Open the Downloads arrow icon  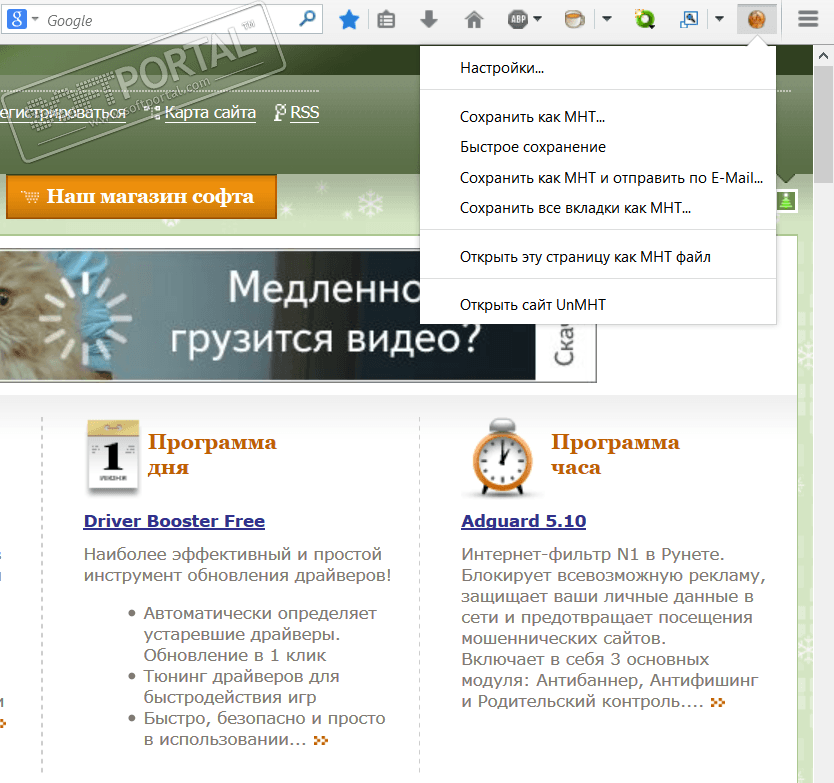point(429,20)
